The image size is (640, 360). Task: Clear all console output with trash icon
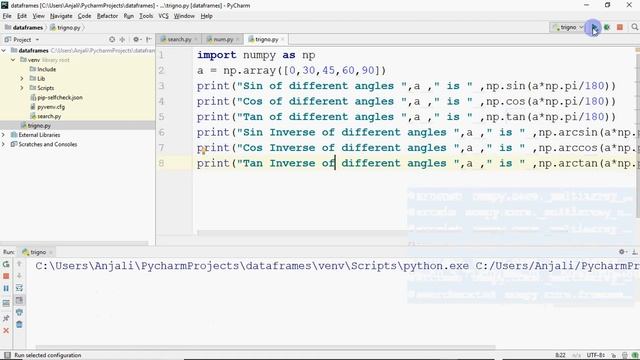[19, 325]
